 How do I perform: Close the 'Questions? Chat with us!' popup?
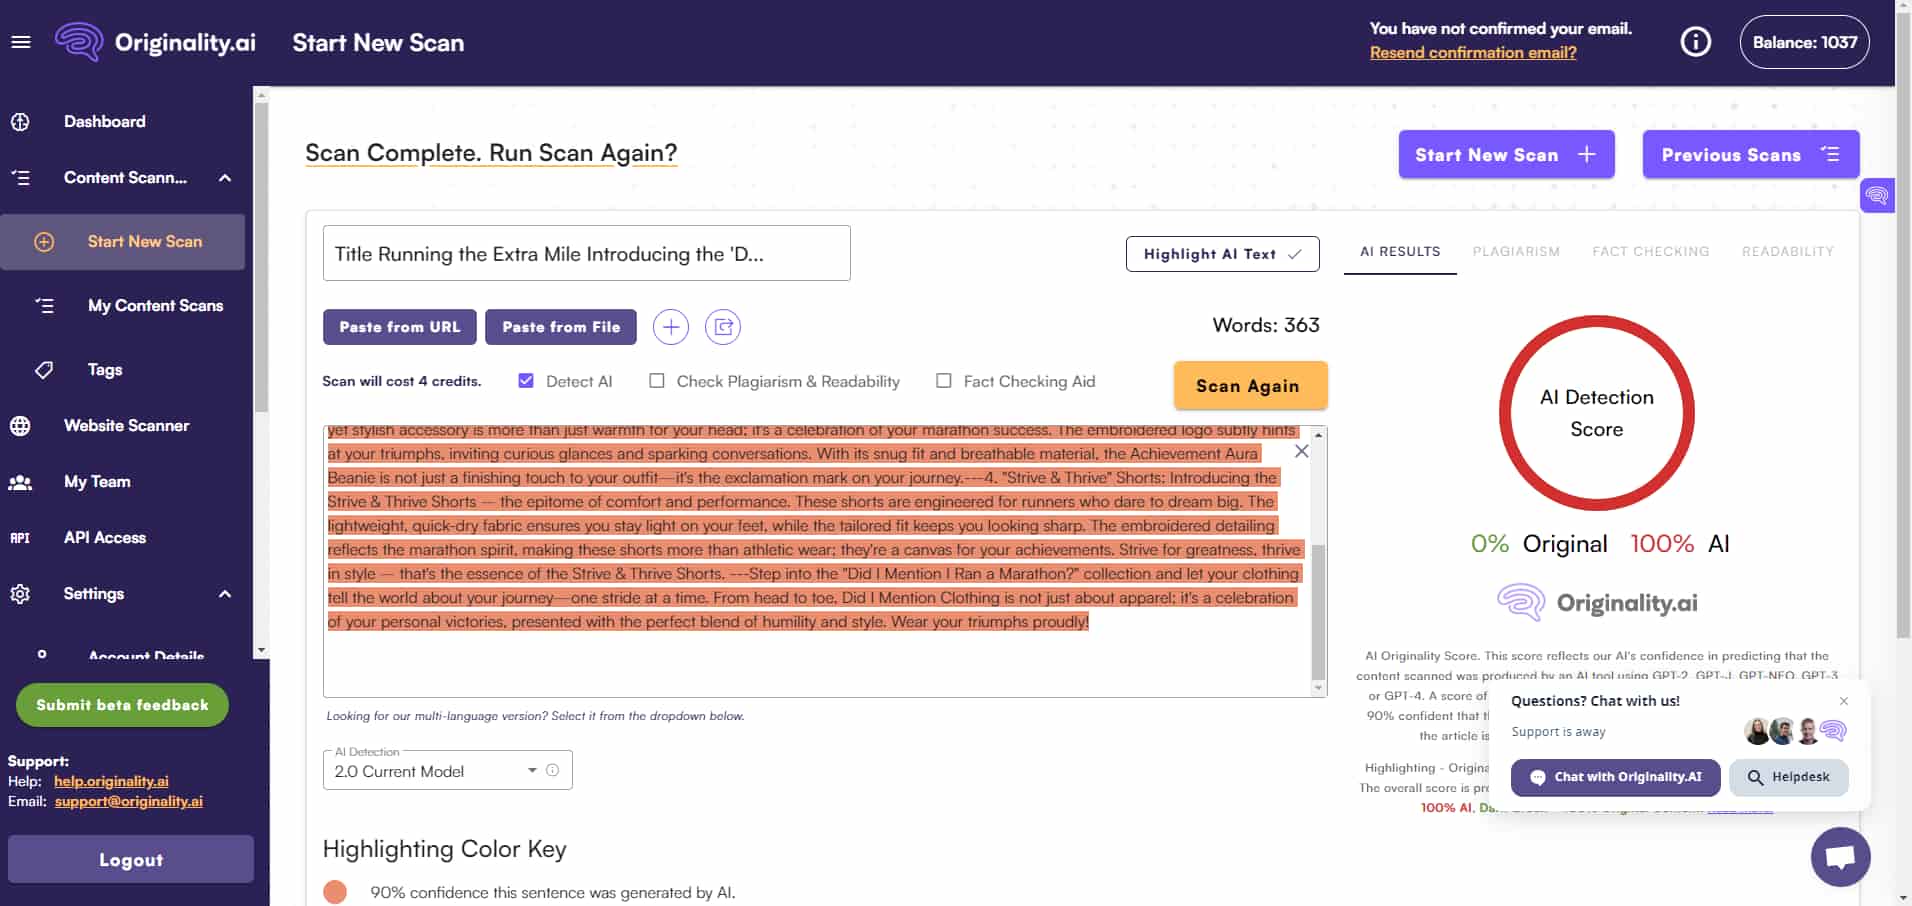(x=1844, y=701)
